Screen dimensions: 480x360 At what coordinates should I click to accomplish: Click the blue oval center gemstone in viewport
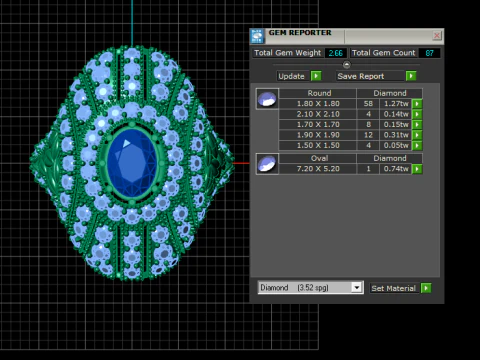click(x=132, y=163)
